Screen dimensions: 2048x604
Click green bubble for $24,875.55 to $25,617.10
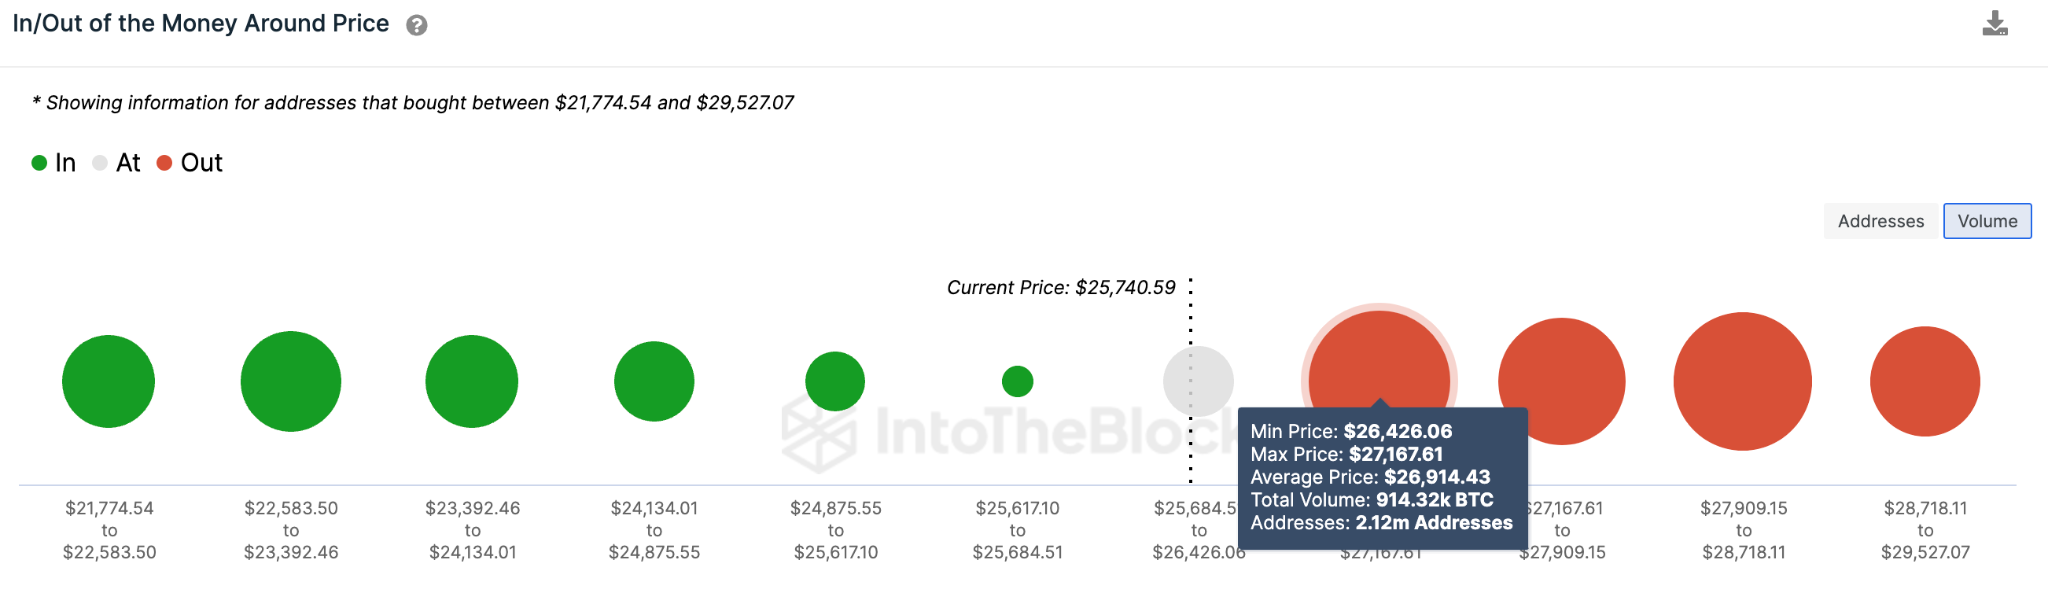coord(835,381)
